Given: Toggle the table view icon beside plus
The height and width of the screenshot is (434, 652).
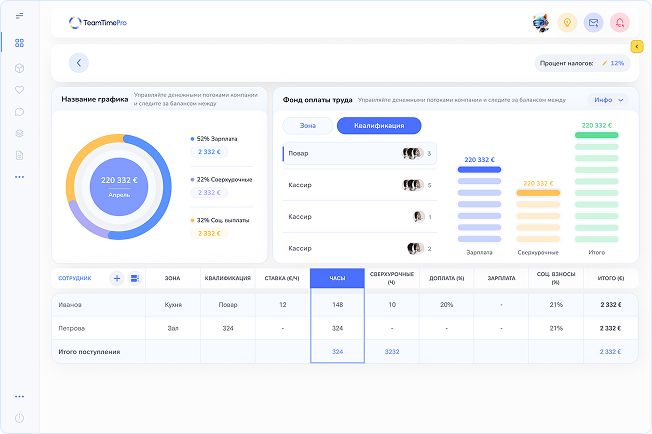Looking at the screenshot, I should tap(135, 278).
